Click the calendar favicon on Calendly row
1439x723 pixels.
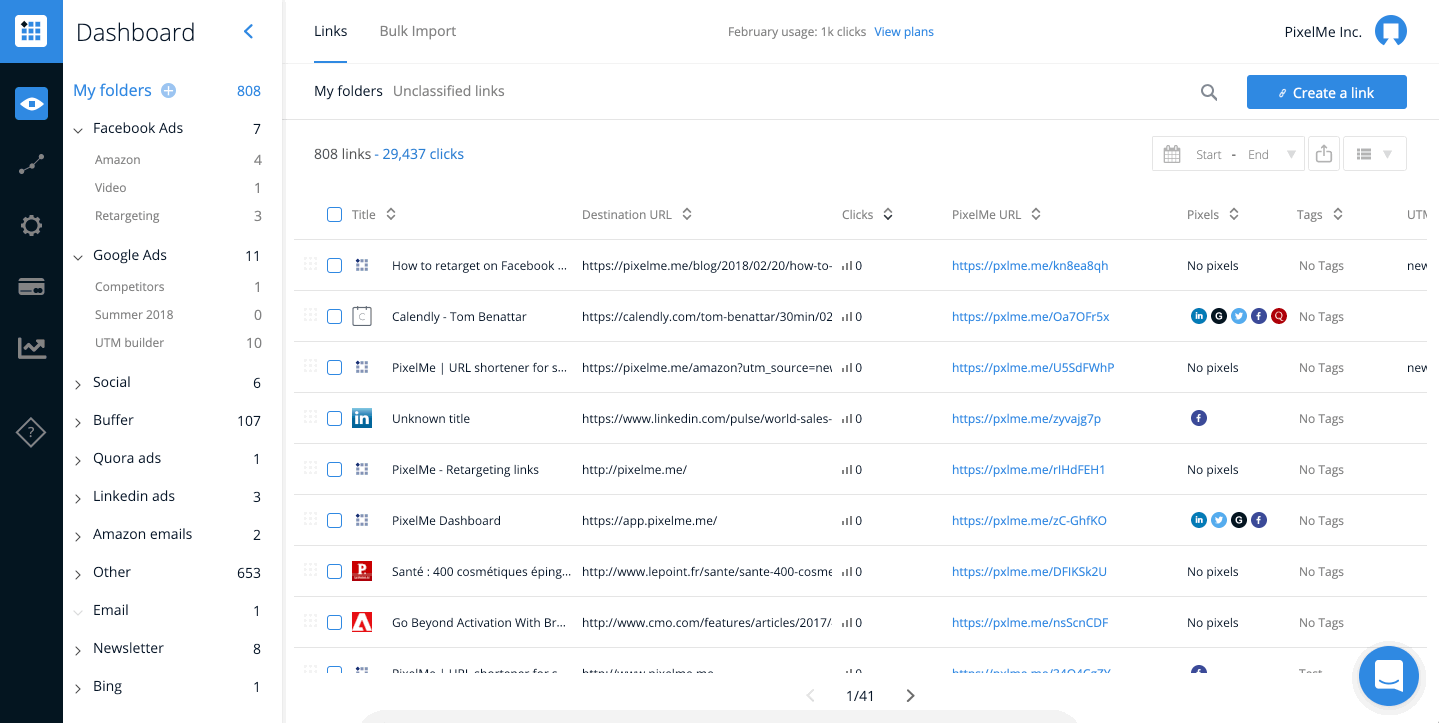coord(362,316)
